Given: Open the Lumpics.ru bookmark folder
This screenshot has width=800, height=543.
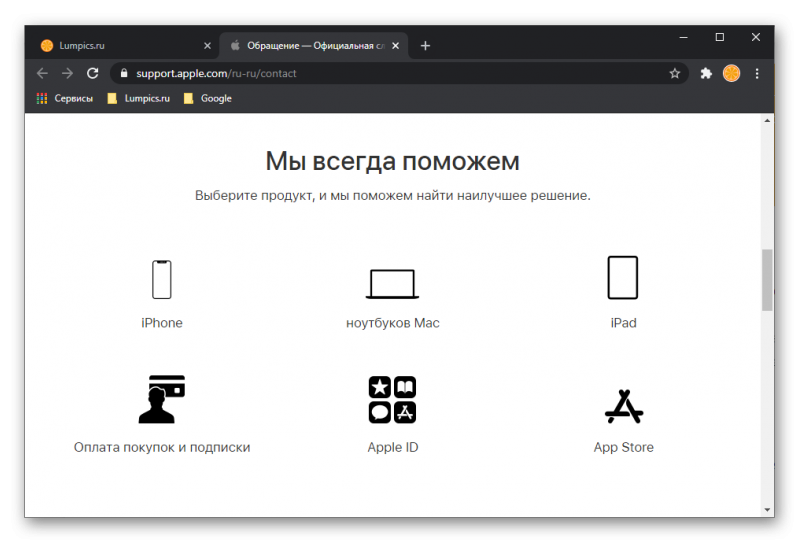Looking at the screenshot, I should coord(138,98).
